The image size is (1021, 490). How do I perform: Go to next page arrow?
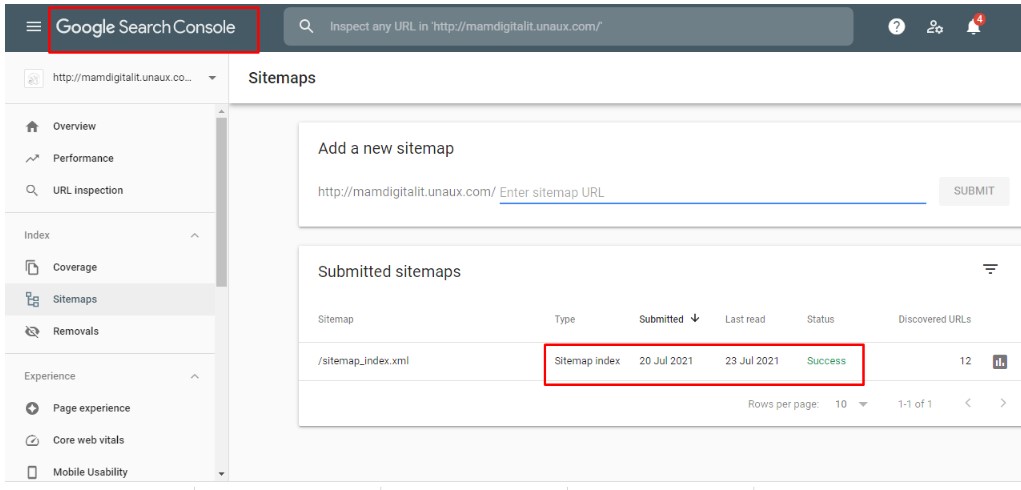[x=1002, y=404]
